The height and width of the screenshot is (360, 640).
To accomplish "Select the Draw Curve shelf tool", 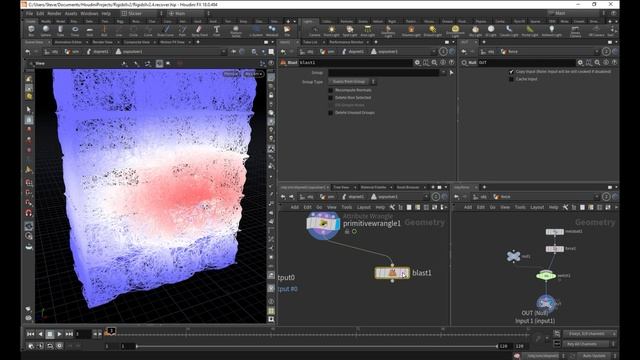I will [165, 30].
